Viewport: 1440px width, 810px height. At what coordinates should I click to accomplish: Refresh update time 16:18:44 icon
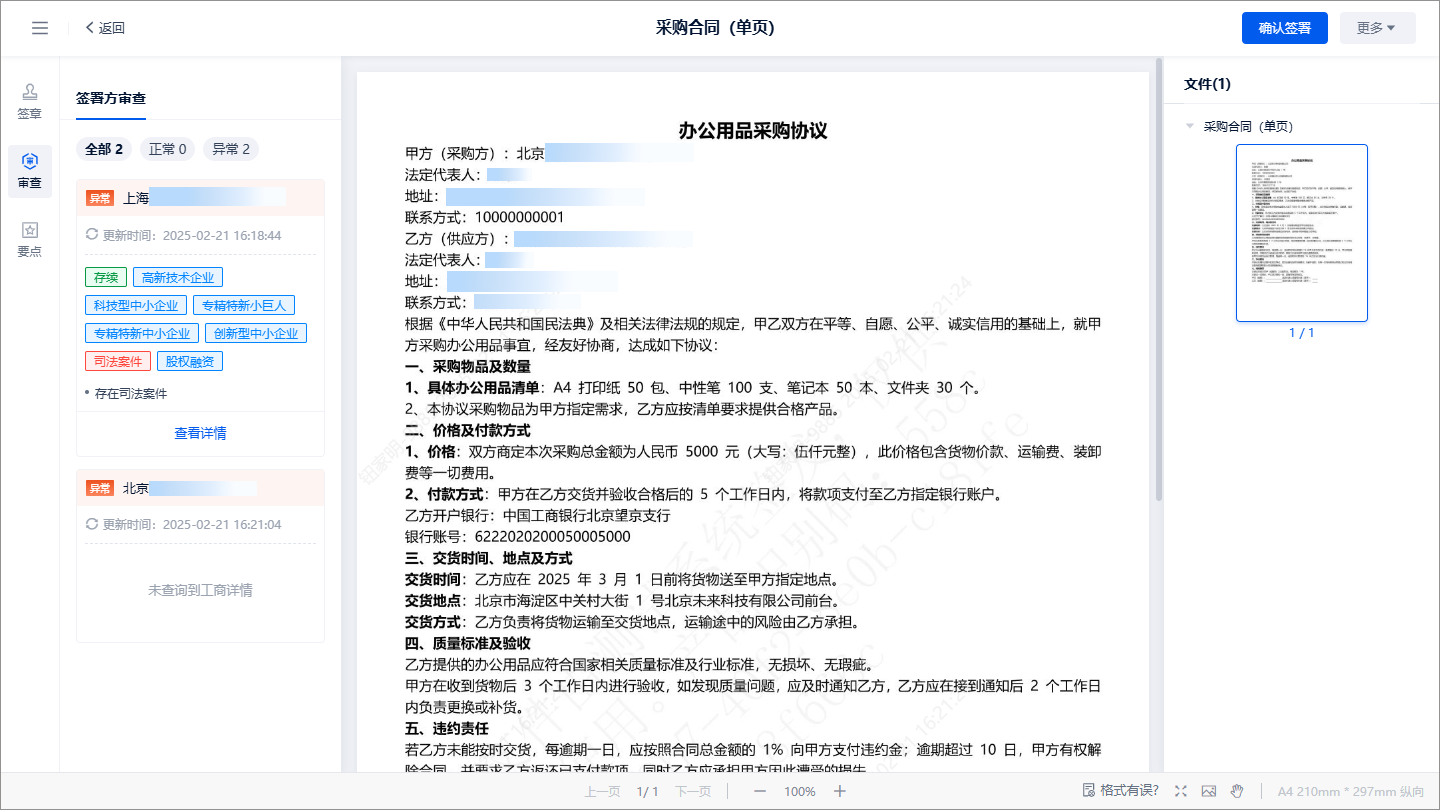point(92,235)
